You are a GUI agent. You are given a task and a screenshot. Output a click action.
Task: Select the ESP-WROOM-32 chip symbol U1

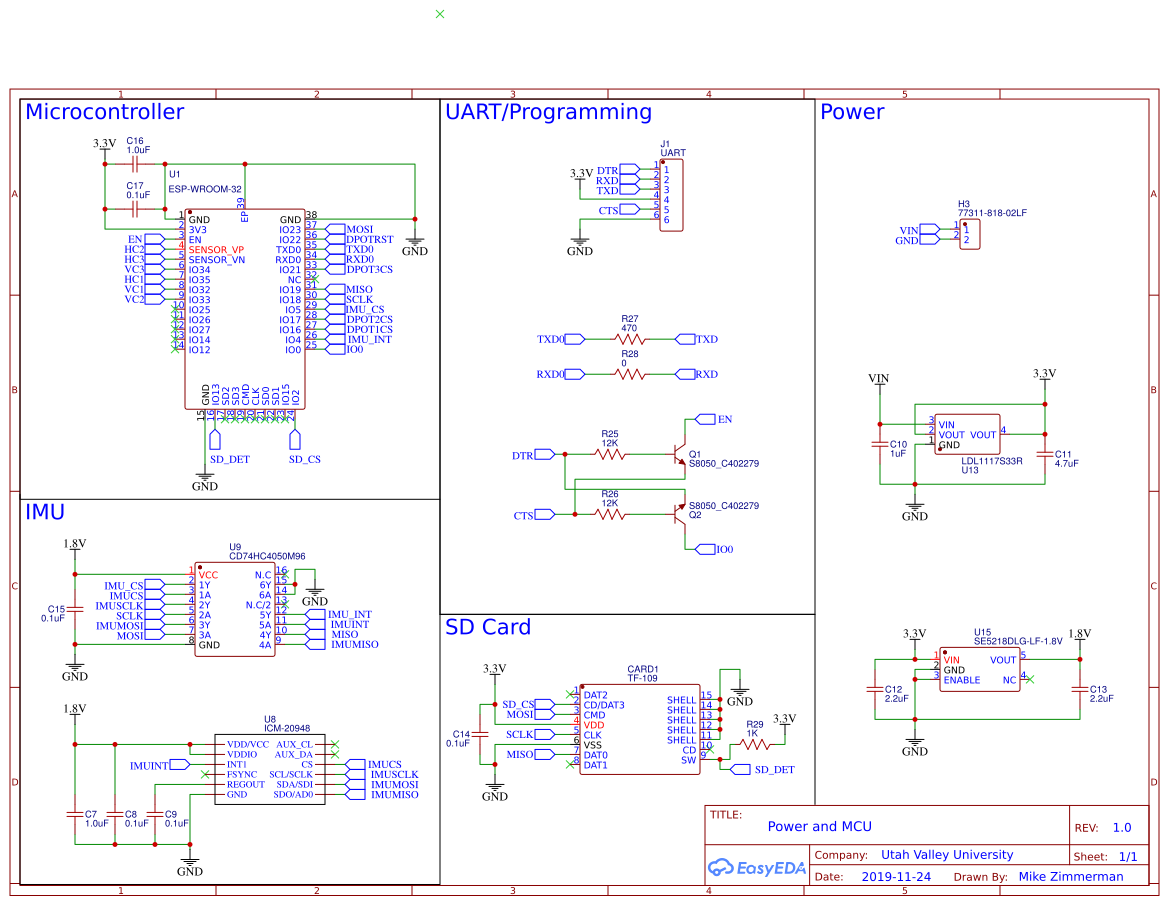click(243, 310)
